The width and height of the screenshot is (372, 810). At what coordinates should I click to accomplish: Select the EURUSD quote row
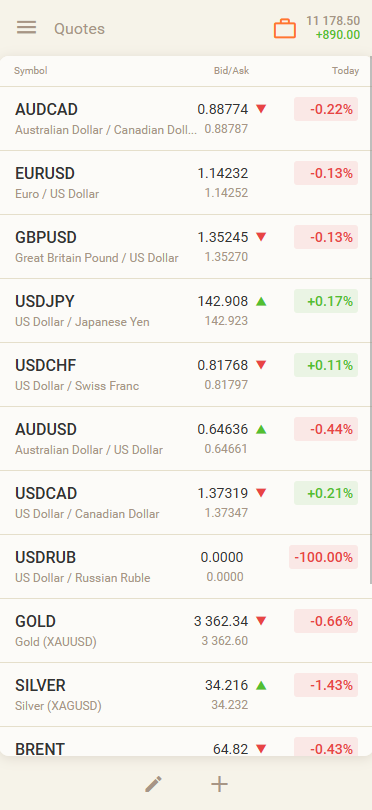185,183
